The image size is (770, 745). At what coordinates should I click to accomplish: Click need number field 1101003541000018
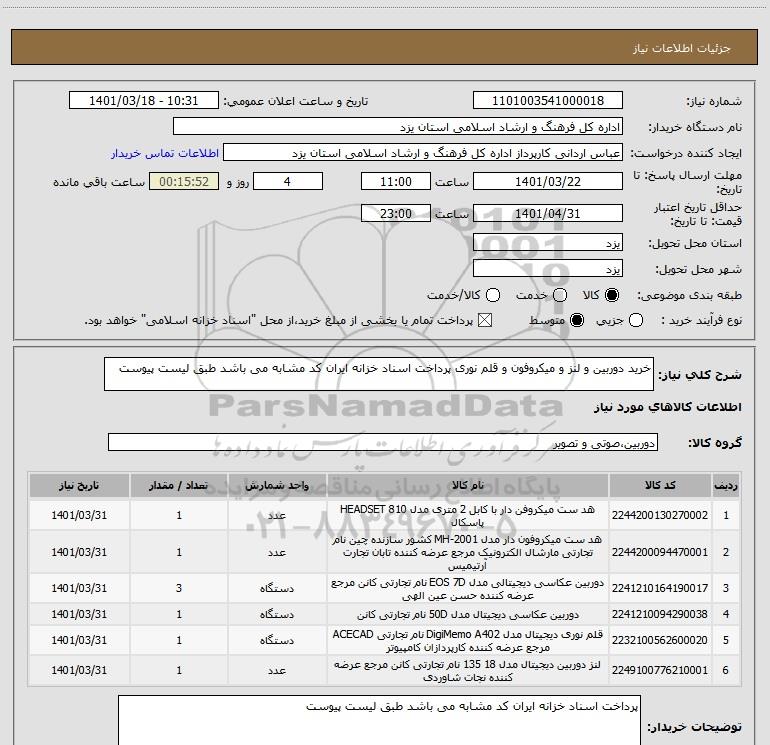pos(548,101)
